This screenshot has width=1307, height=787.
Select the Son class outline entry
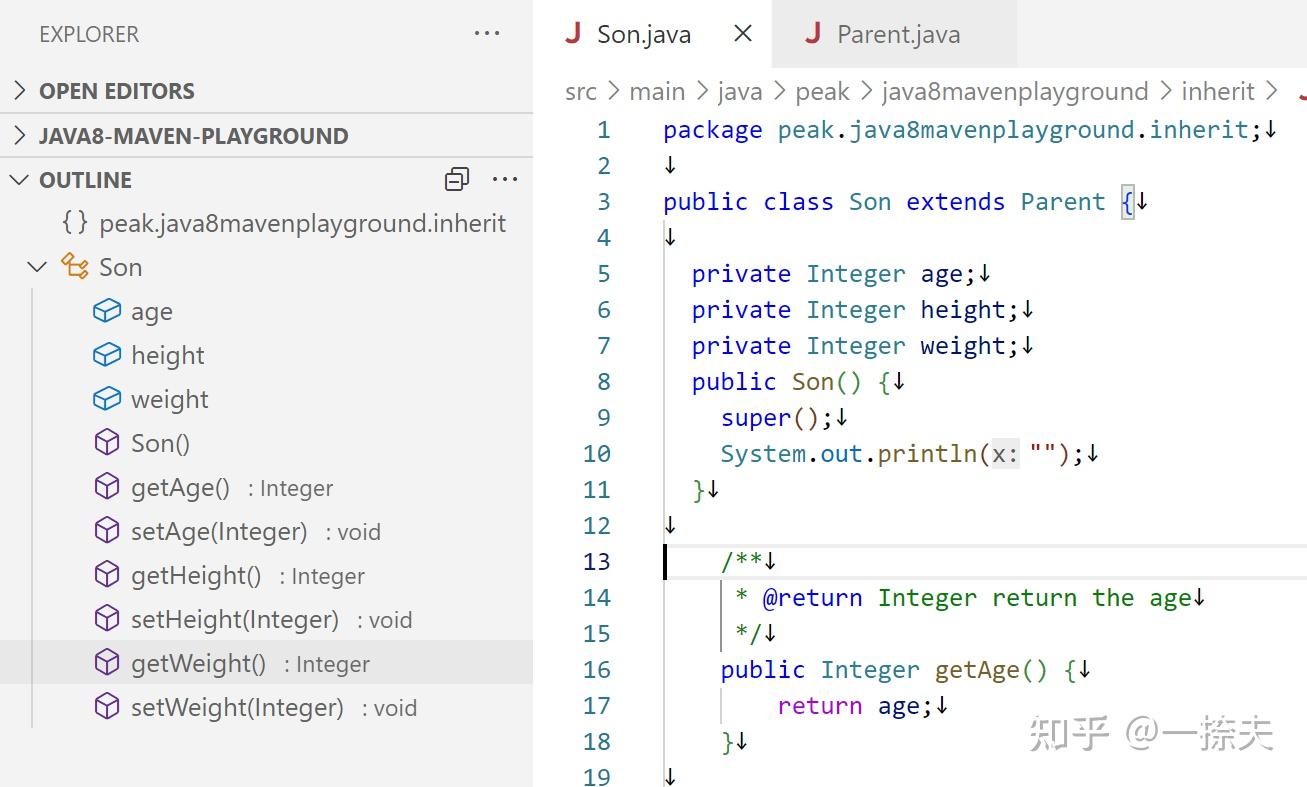[x=121, y=267]
